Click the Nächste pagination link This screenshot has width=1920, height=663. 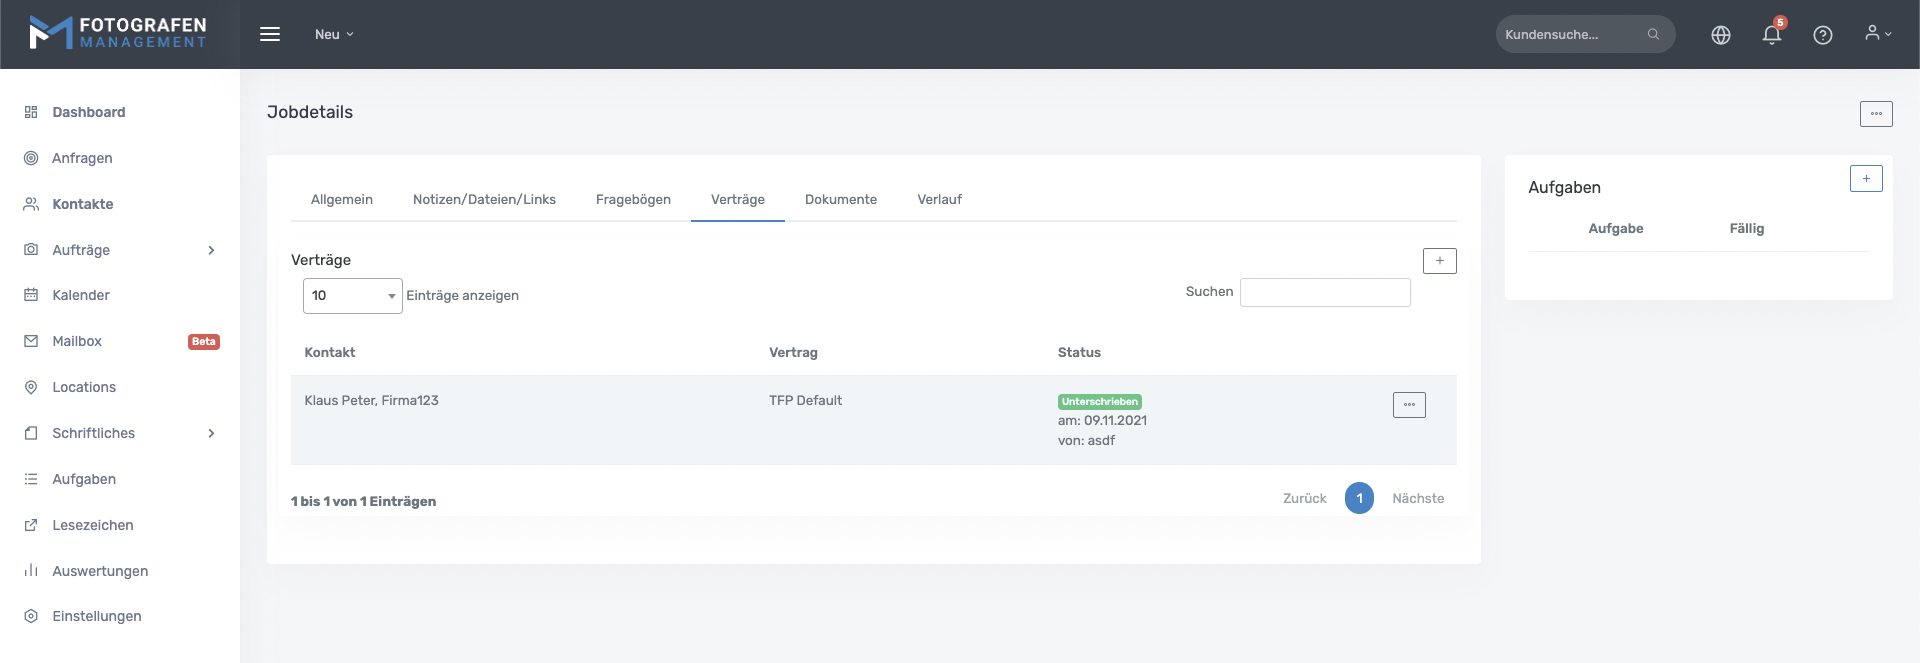click(1417, 498)
